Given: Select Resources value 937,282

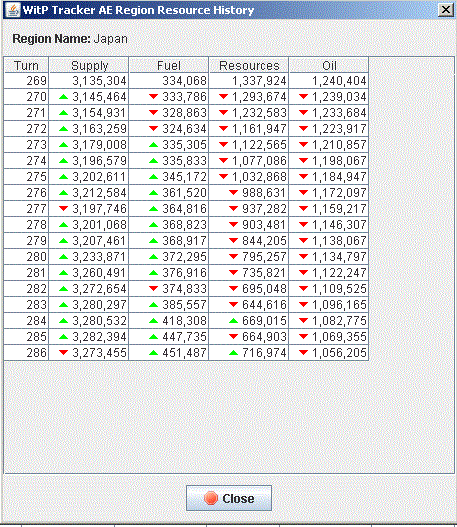Looking at the screenshot, I should click(x=264, y=209).
